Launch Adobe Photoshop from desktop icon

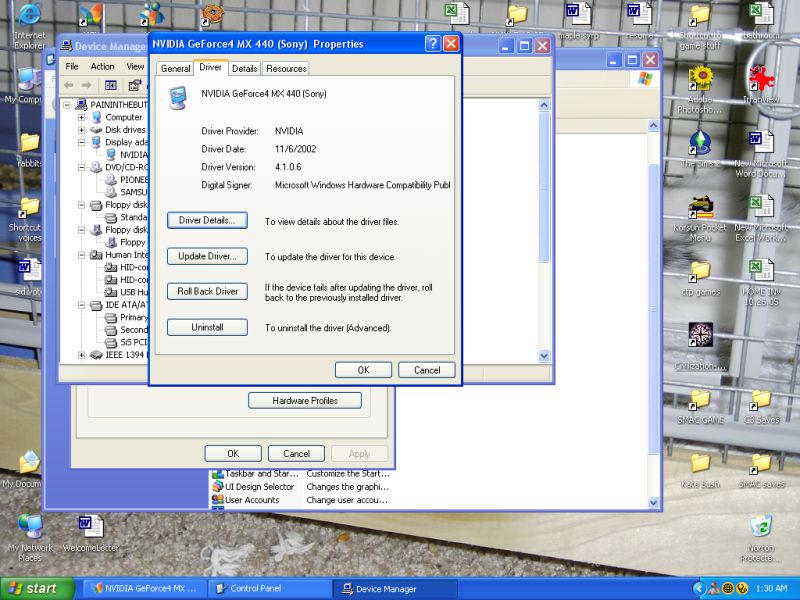(x=700, y=89)
